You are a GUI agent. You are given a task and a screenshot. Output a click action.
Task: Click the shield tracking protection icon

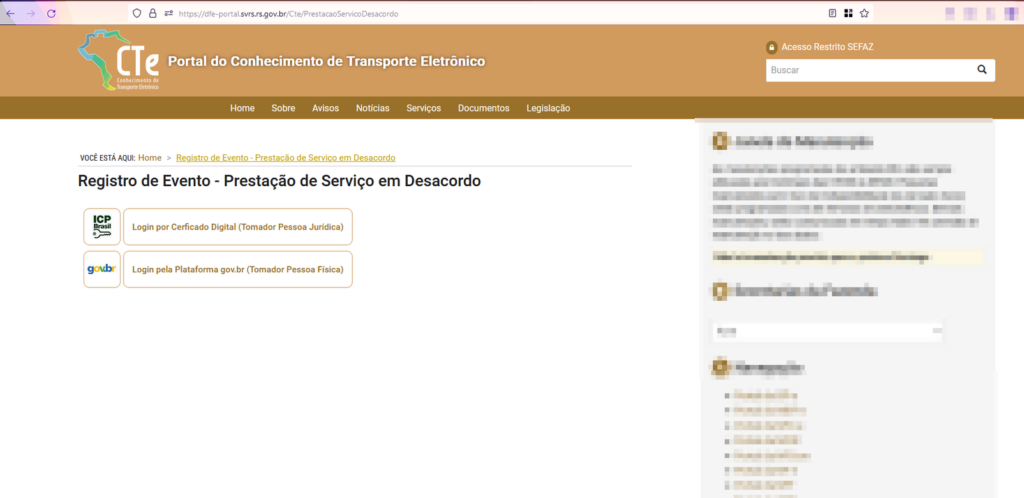point(137,13)
